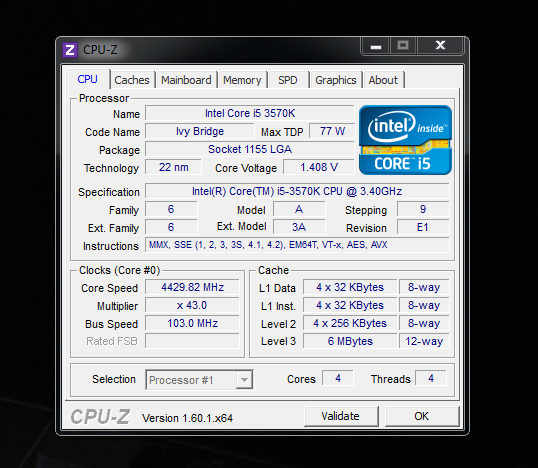Viewport: 538px width, 468px height.
Task: Open the Memory tab
Action: tap(242, 80)
